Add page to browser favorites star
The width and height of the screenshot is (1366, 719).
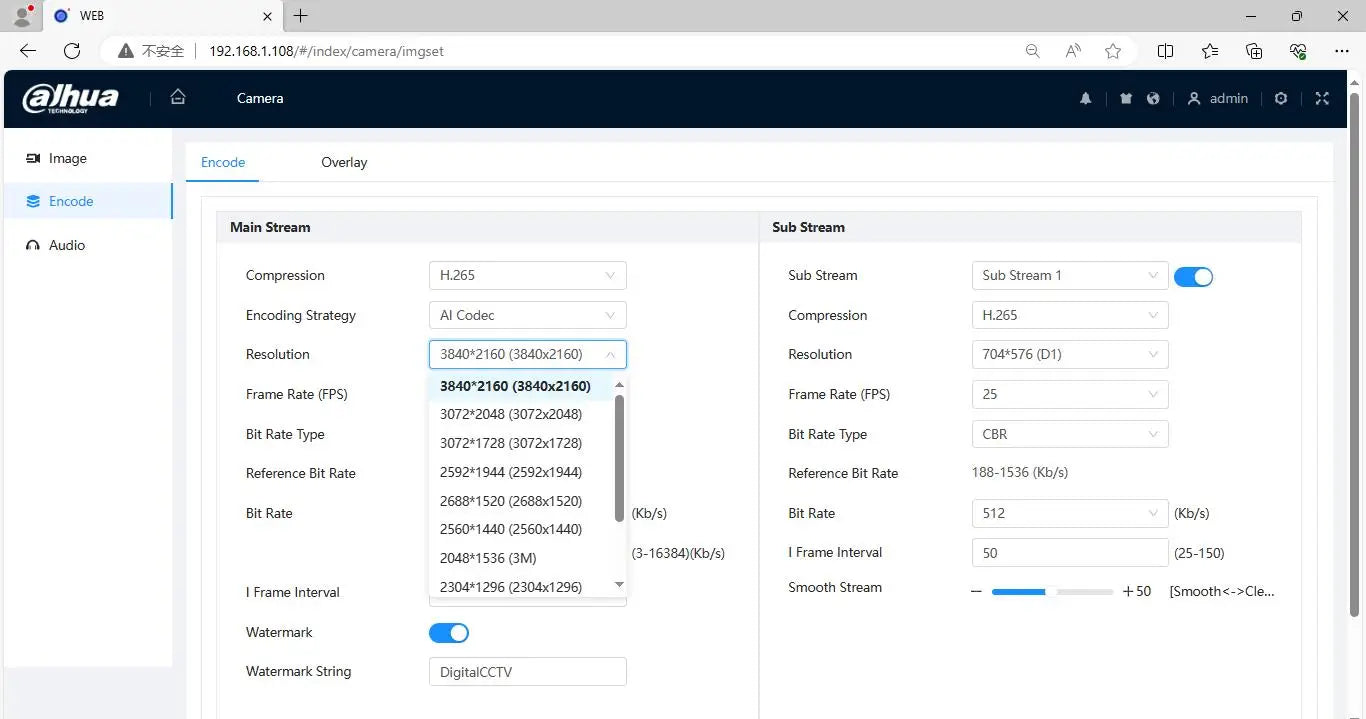click(1113, 51)
